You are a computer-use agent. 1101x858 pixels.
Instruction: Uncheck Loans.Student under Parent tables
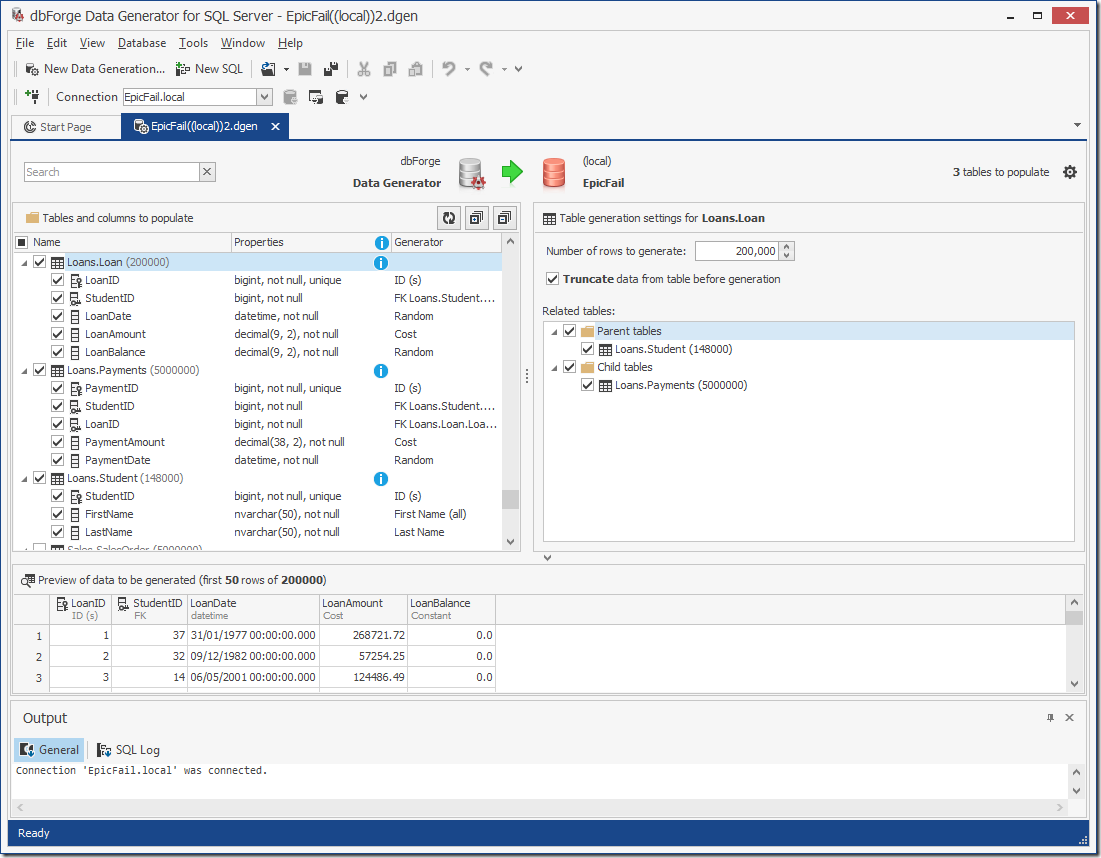[588, 349]
